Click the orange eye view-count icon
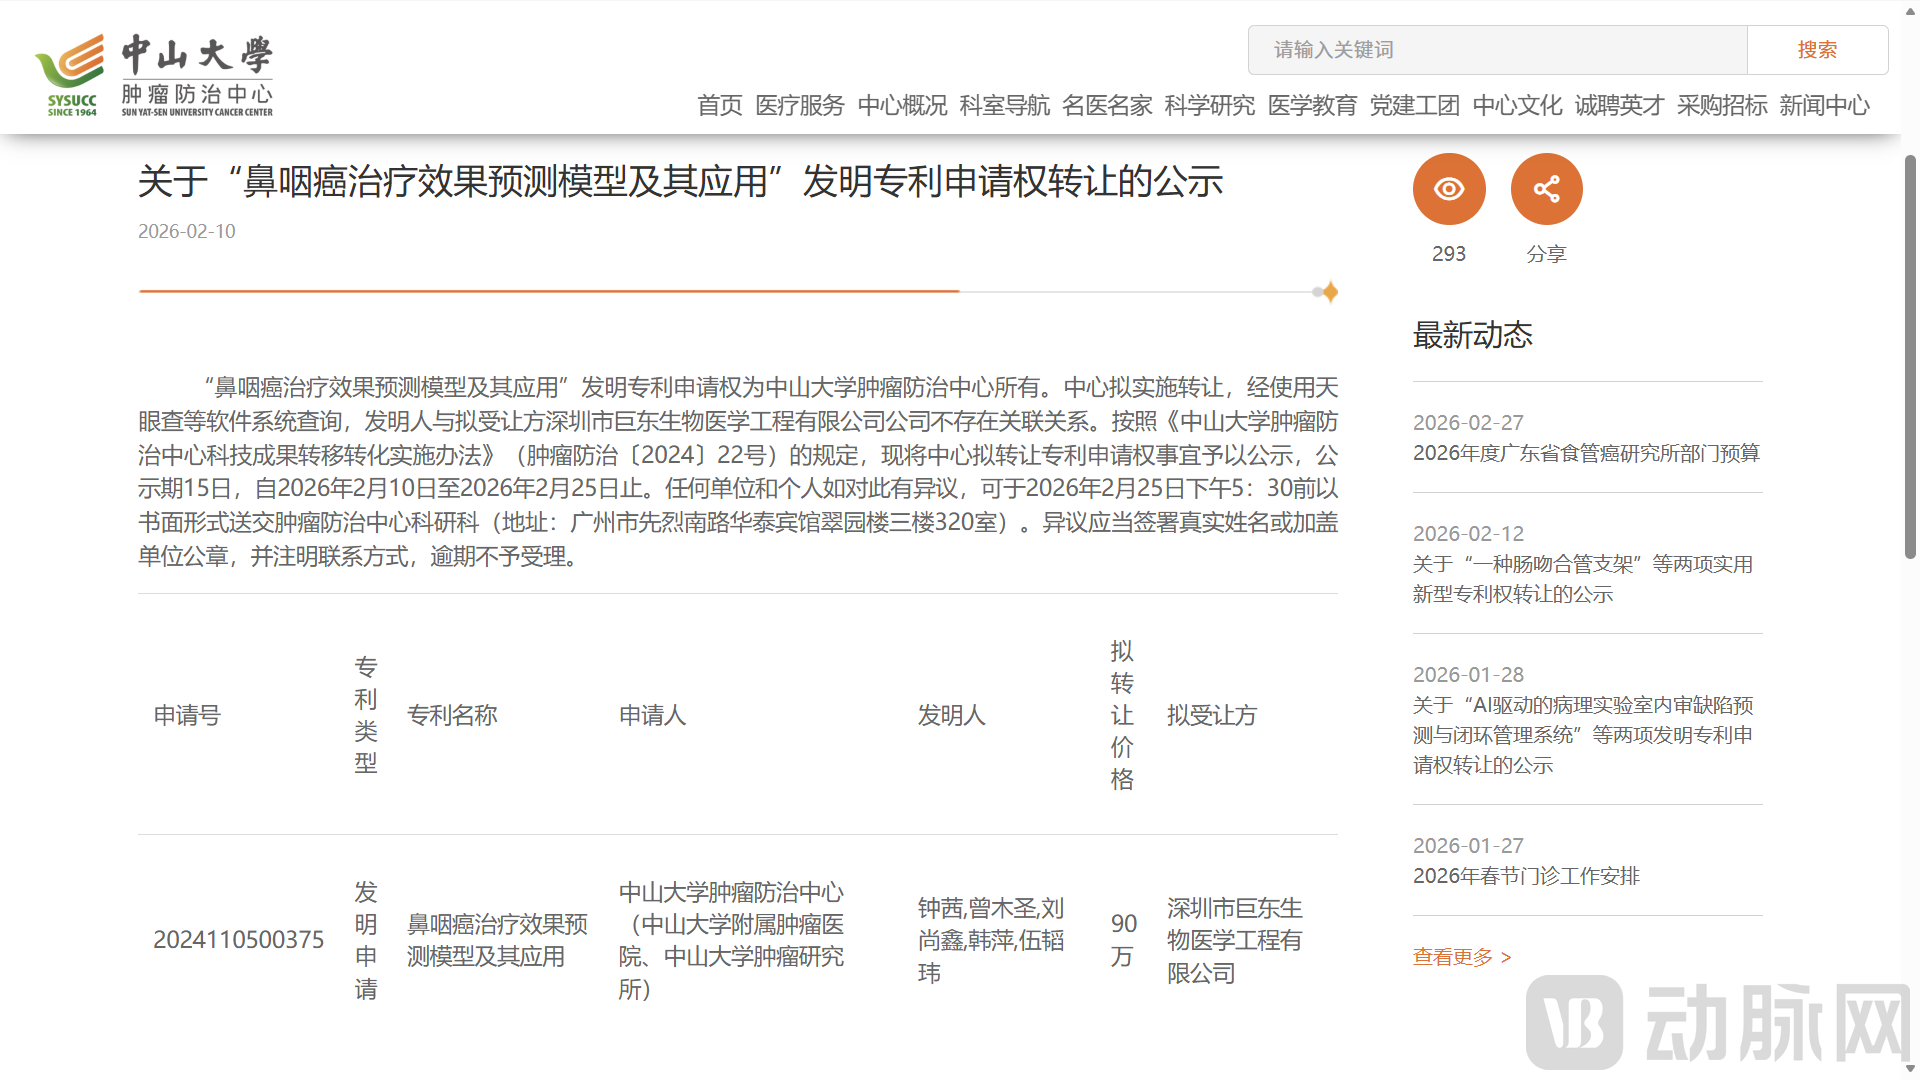The image size is (1920, 1080). (1448, 189)
